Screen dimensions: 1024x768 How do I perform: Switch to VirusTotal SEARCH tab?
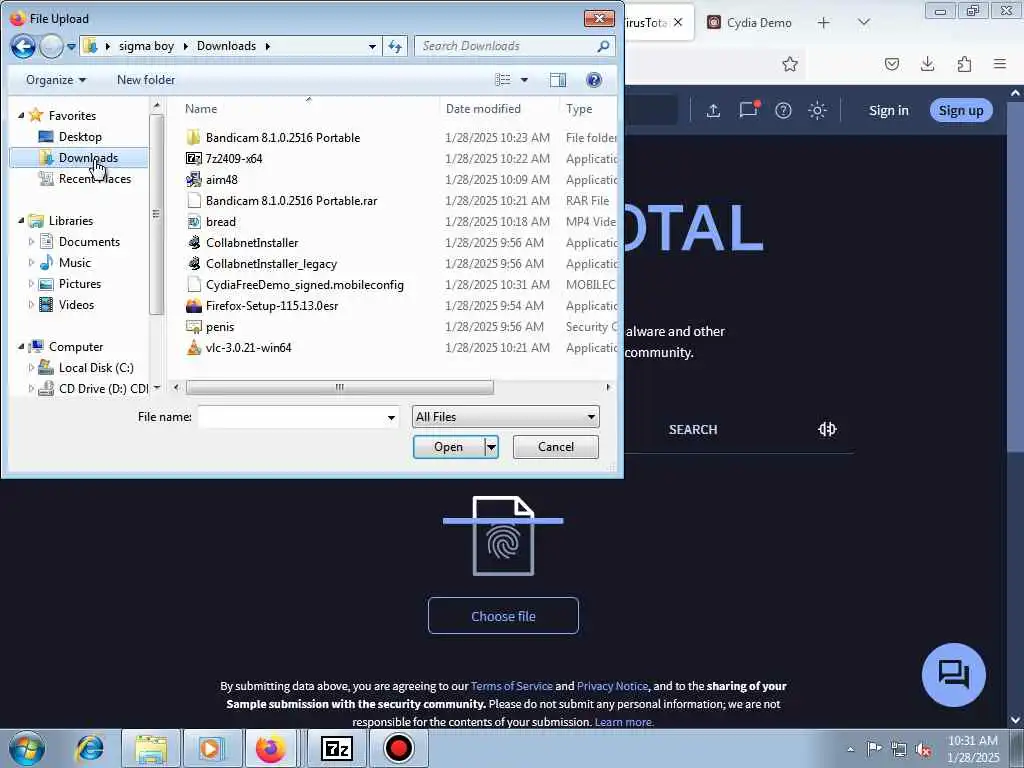[x=693, y=430]
